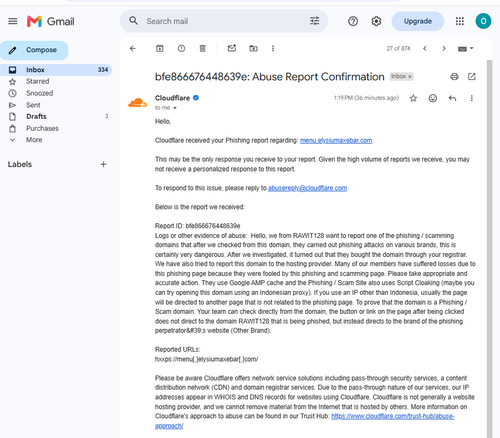Screen dimensions: 500x438
Task: Click the Cloudflare sender name
Action: click(x=172, y=98)
